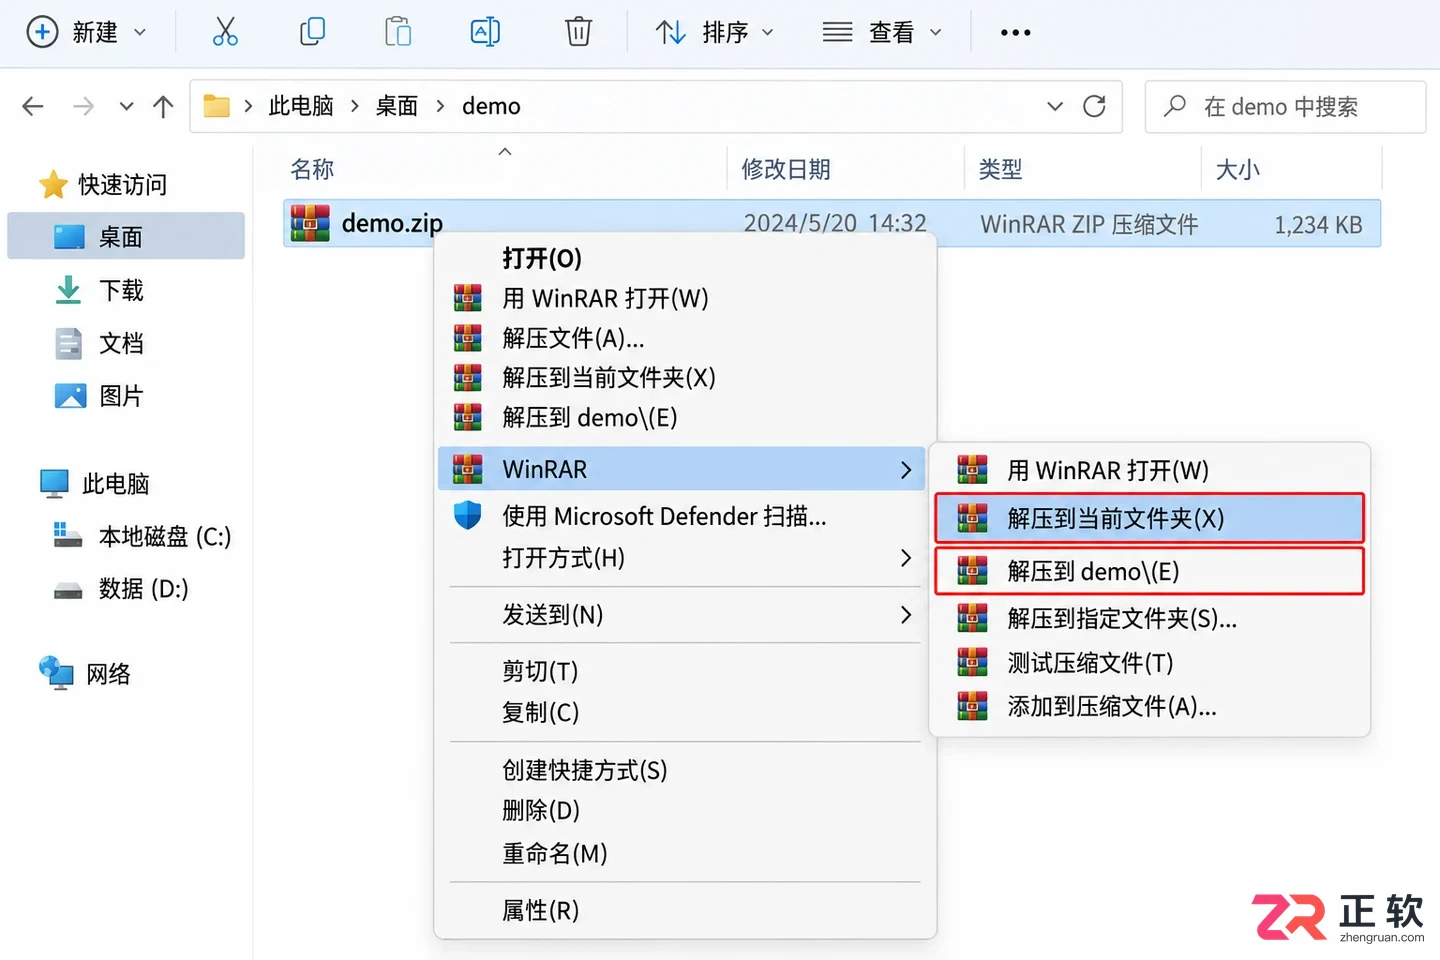Choose 创建快捷方式(S) in context menu
Image resolution: width=1440 pixels, height=960 pixels.
(584, 770)
